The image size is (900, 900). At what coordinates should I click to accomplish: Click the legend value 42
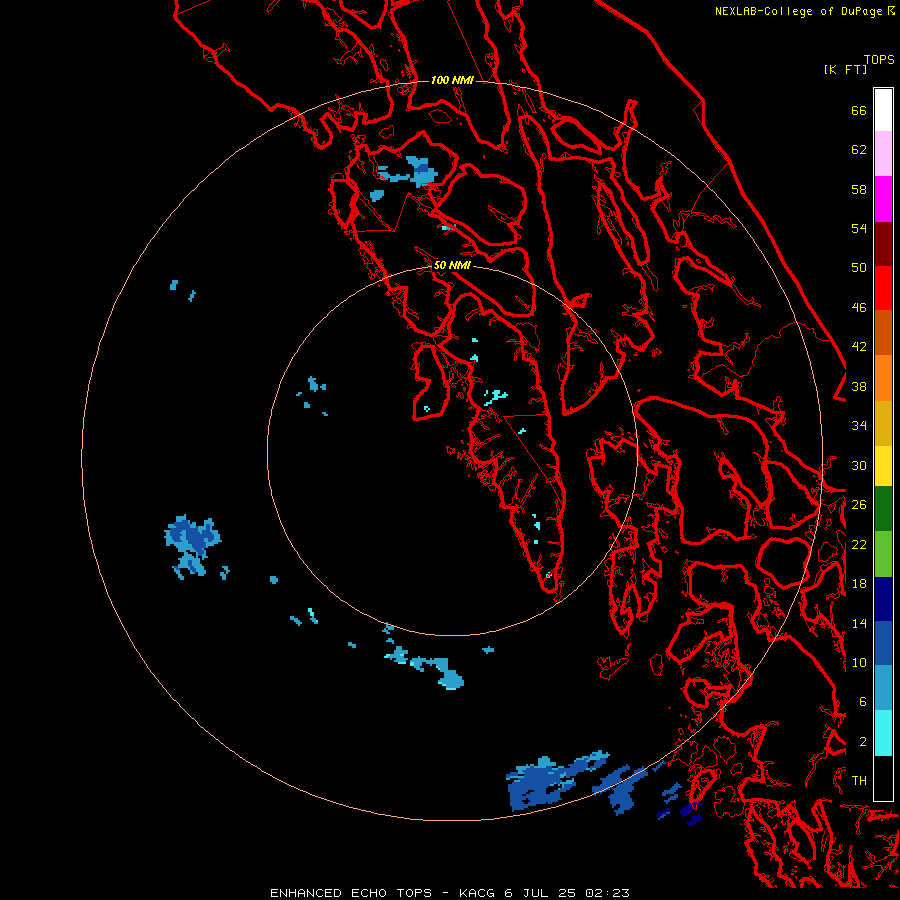coord(859,347)
